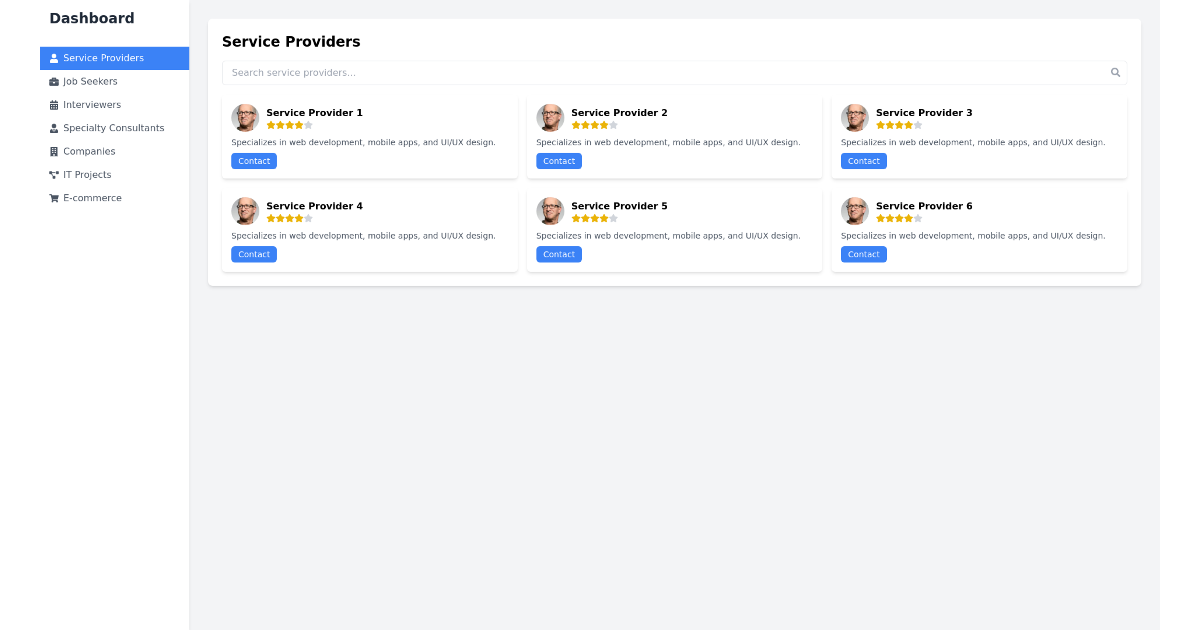Rate Service Provider 1 with the fifth star

click(308, 125)
